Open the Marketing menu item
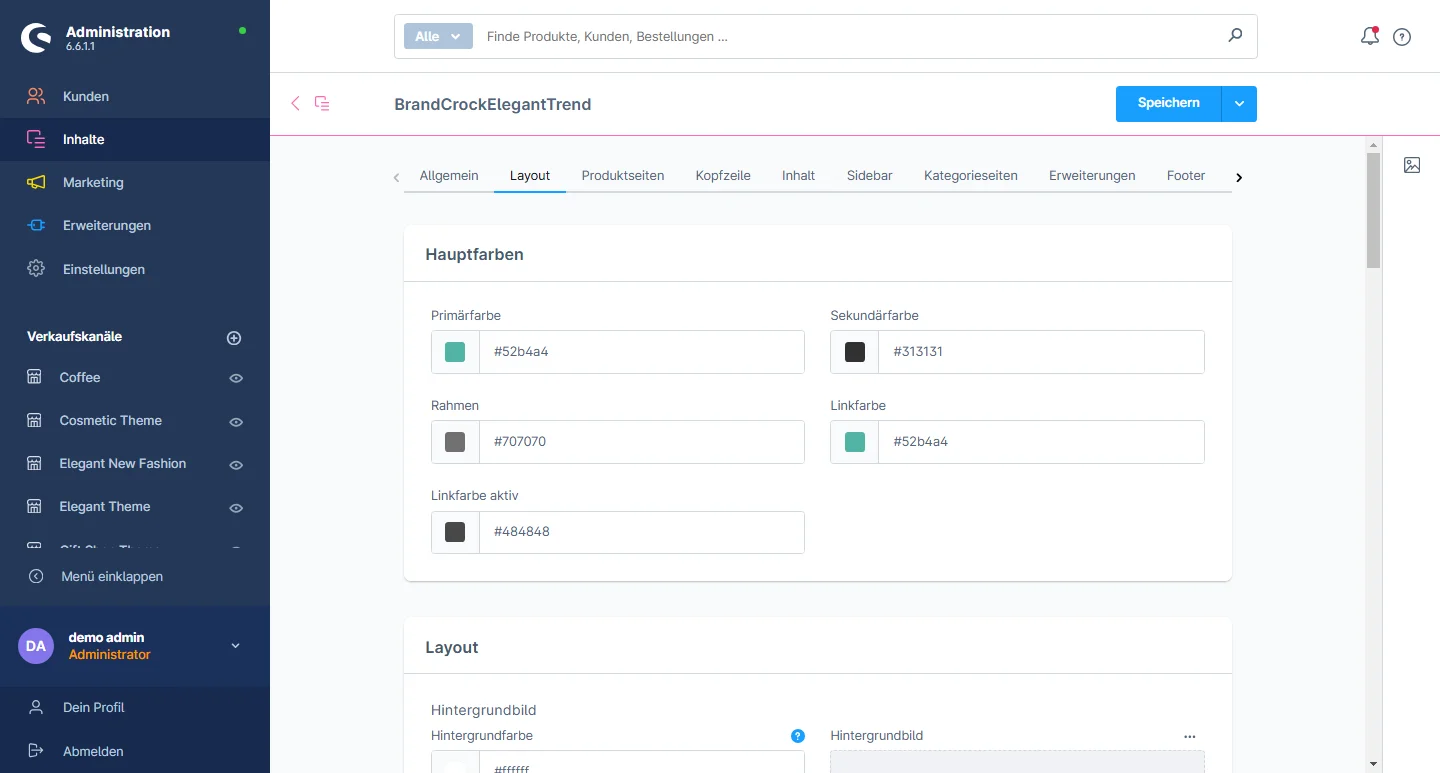1440x773 pixels. pyautogui.click(x=93, y=182)
